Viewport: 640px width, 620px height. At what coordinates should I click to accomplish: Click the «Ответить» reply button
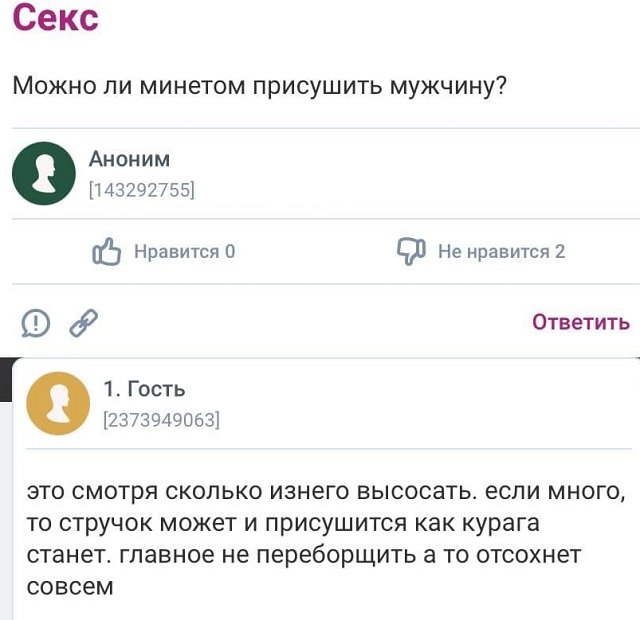[580, 322]
